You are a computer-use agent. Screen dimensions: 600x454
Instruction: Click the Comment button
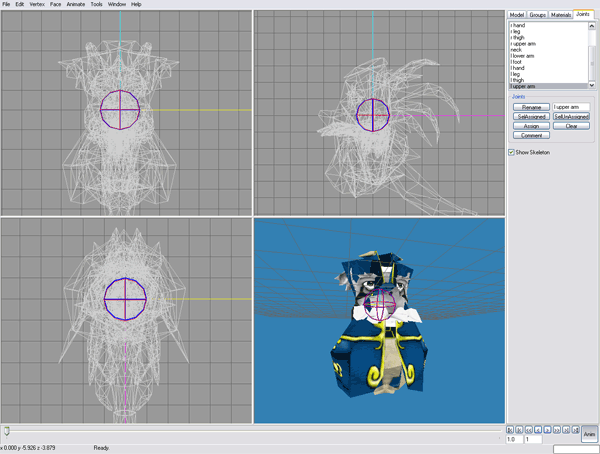(x=531, y=136)
